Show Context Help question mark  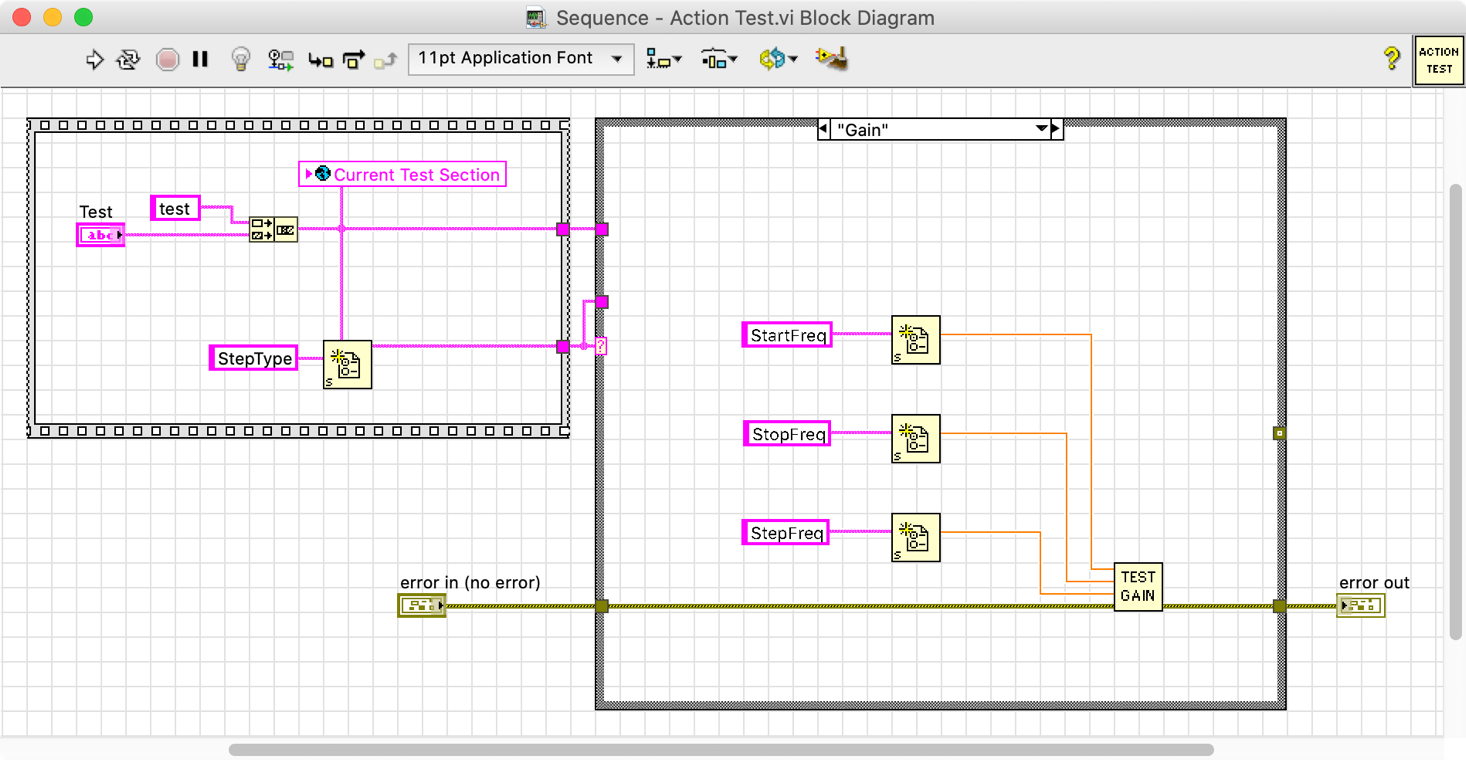tap(1391, 59)
